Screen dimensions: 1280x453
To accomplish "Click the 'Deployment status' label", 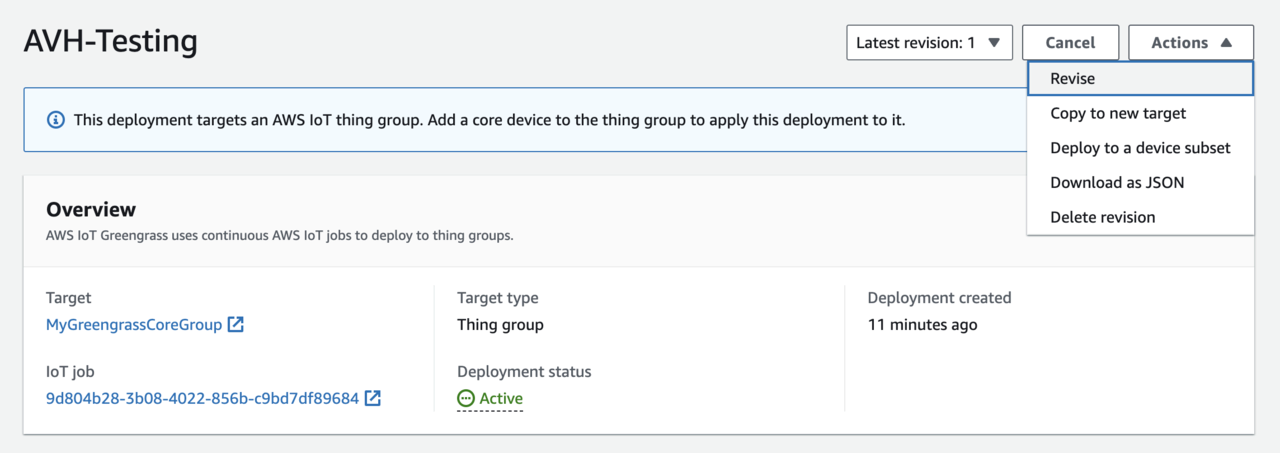I will (x=524, y=372).
